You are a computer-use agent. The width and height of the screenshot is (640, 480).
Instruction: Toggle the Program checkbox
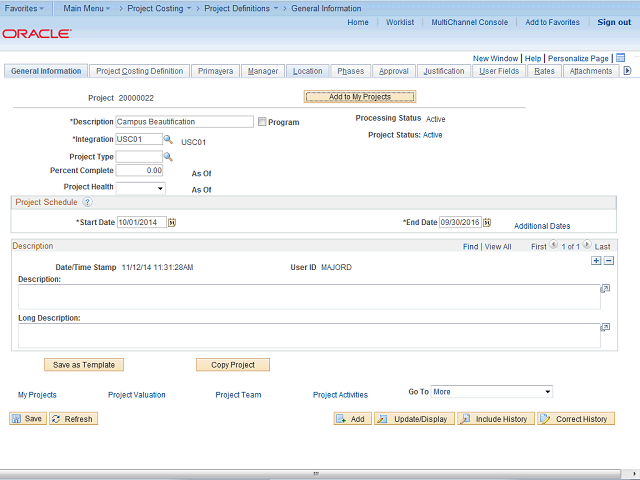coord(262,122)
